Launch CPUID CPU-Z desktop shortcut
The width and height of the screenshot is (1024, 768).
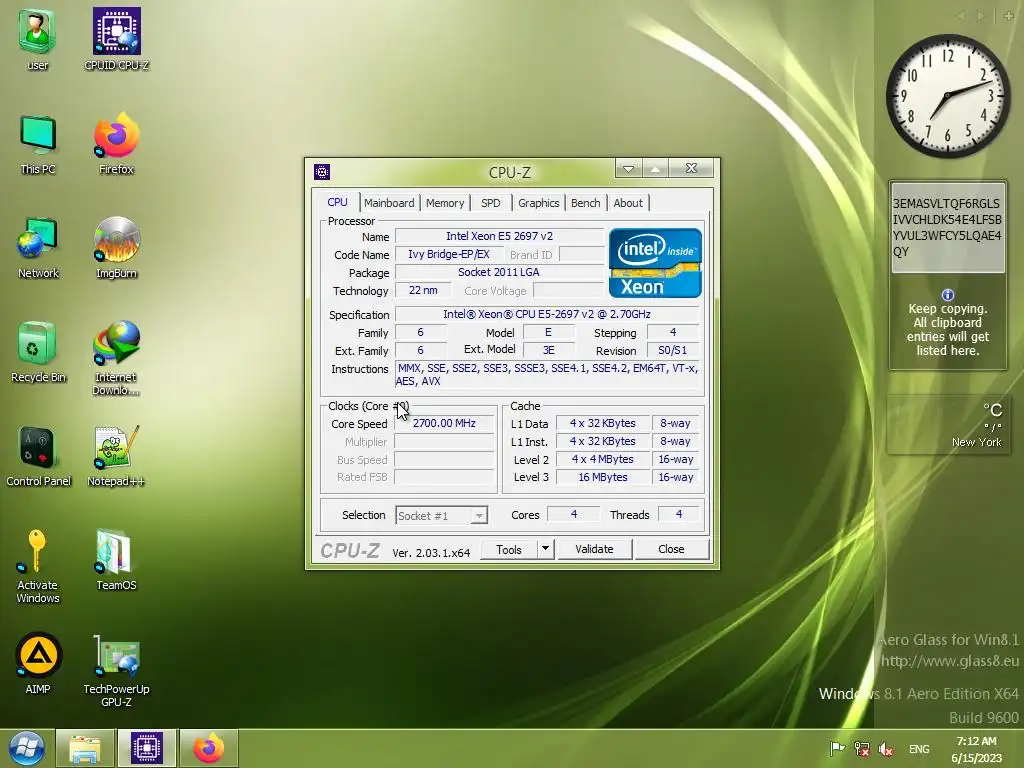[x=116, y=39]
